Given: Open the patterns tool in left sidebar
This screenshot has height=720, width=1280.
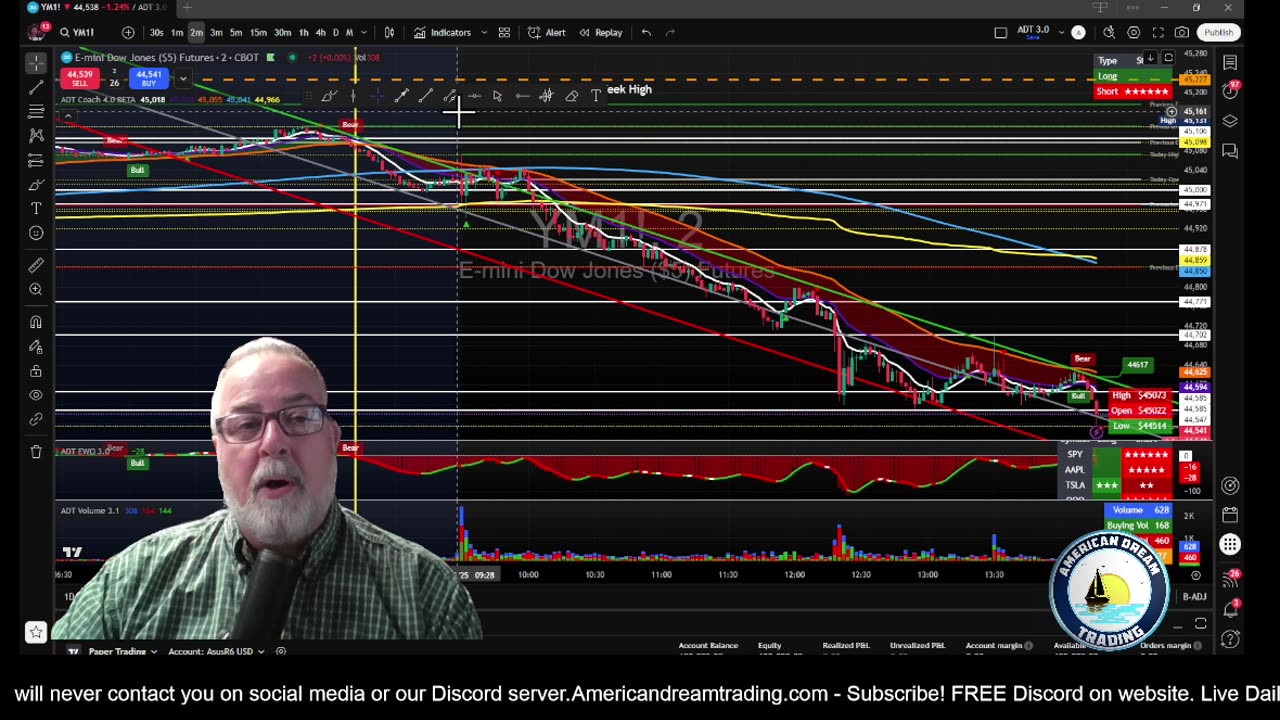Looking at the screenshot, I should [x=36, y=135].
